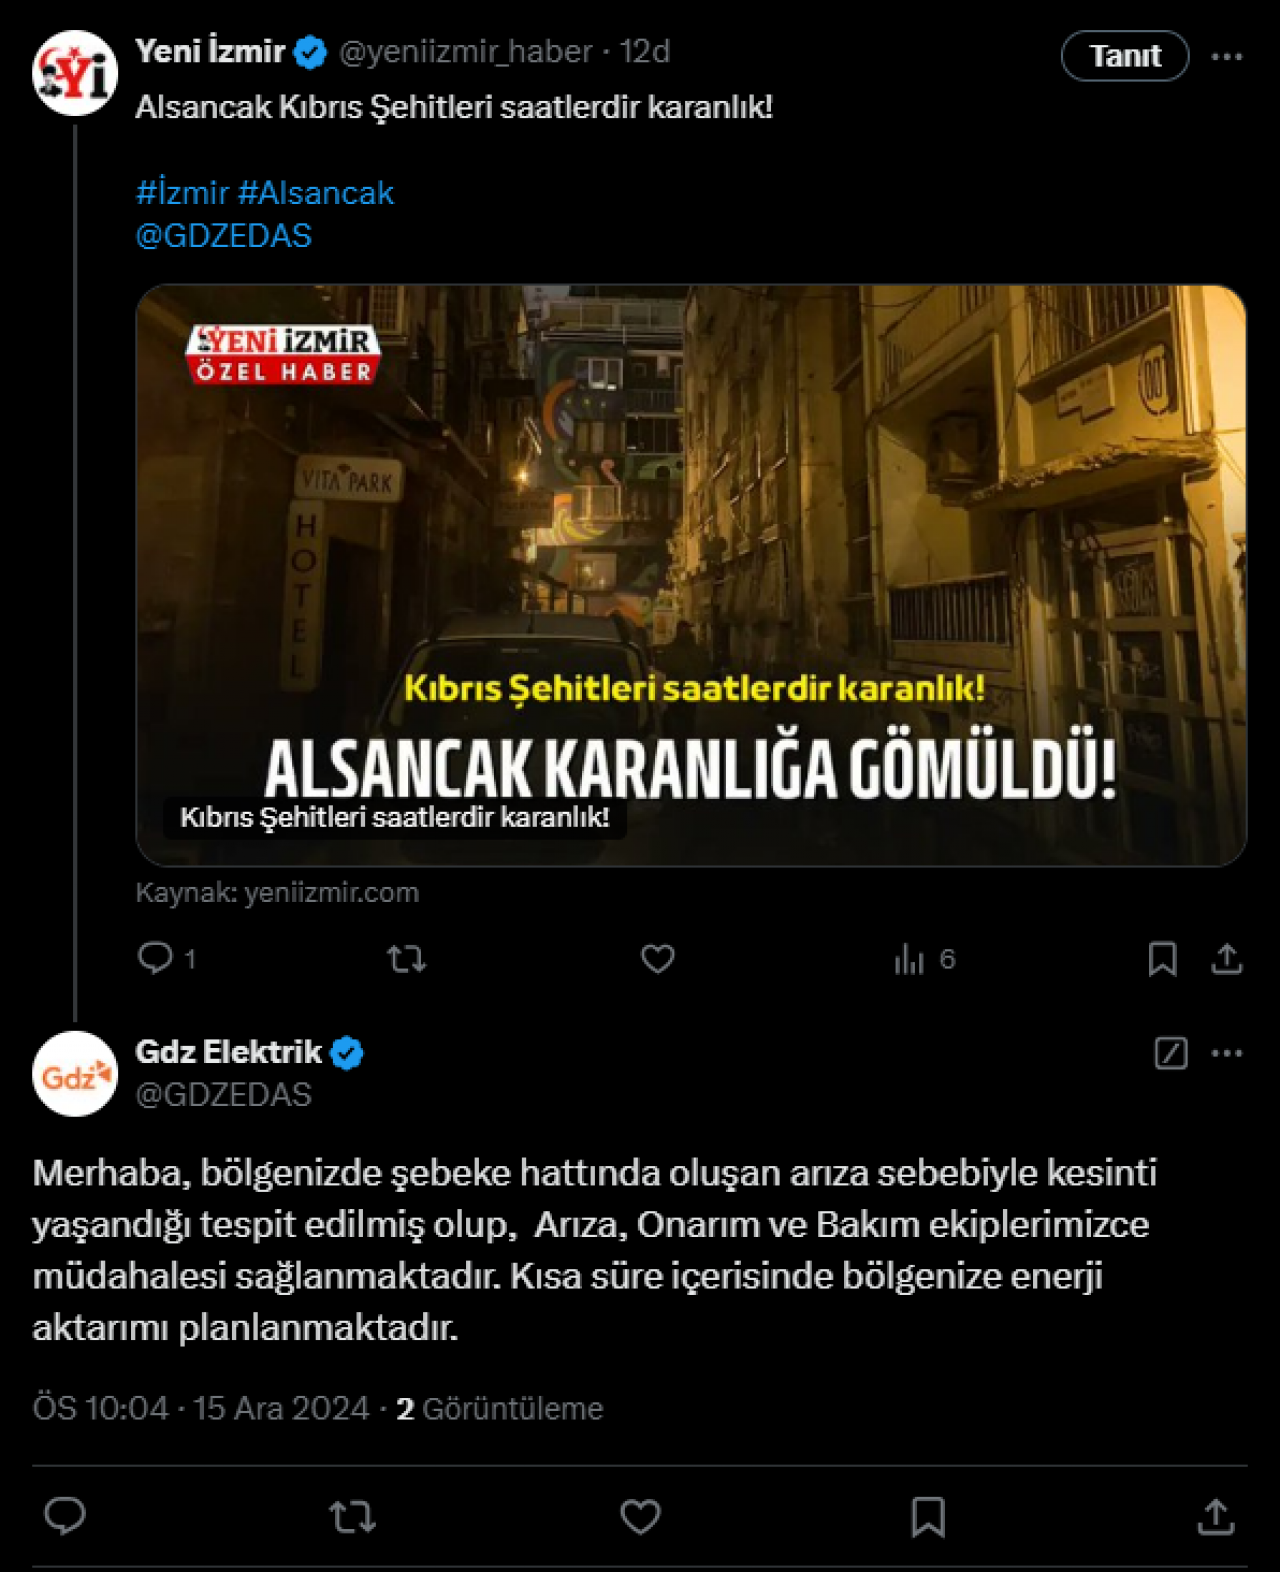
Task: Open Grok explain icon on Gdz reply
Action: tap(1171, 1053)
